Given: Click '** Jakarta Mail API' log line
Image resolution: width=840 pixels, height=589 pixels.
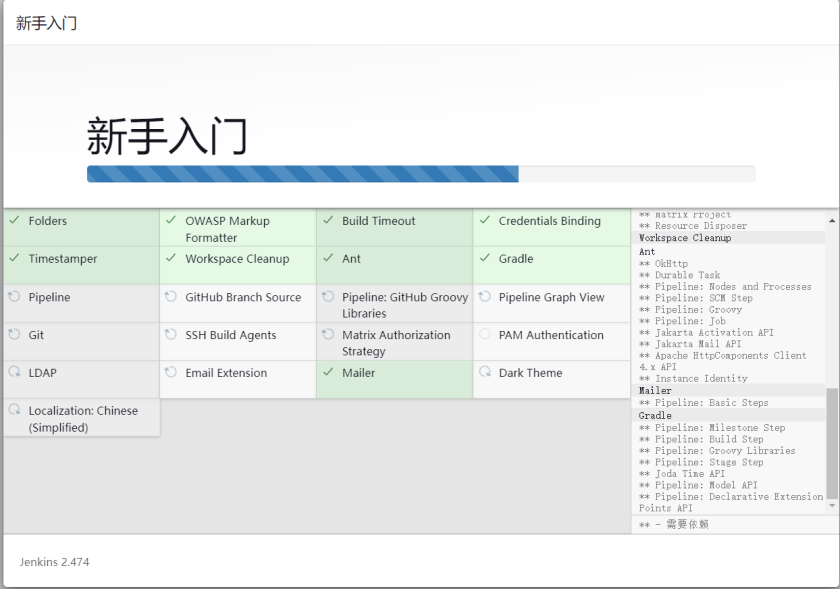Looking at the screenshot, I should pos(690,344).
